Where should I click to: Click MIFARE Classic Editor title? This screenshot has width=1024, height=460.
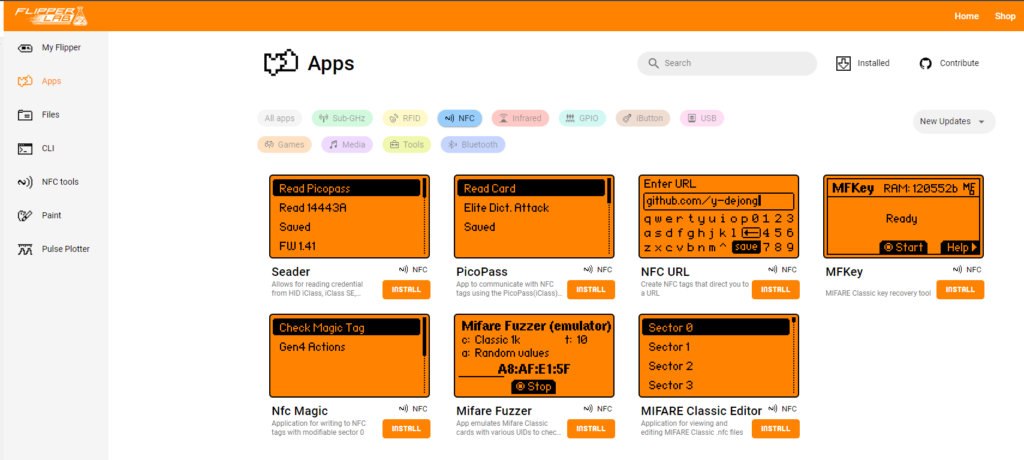(701, 411)
